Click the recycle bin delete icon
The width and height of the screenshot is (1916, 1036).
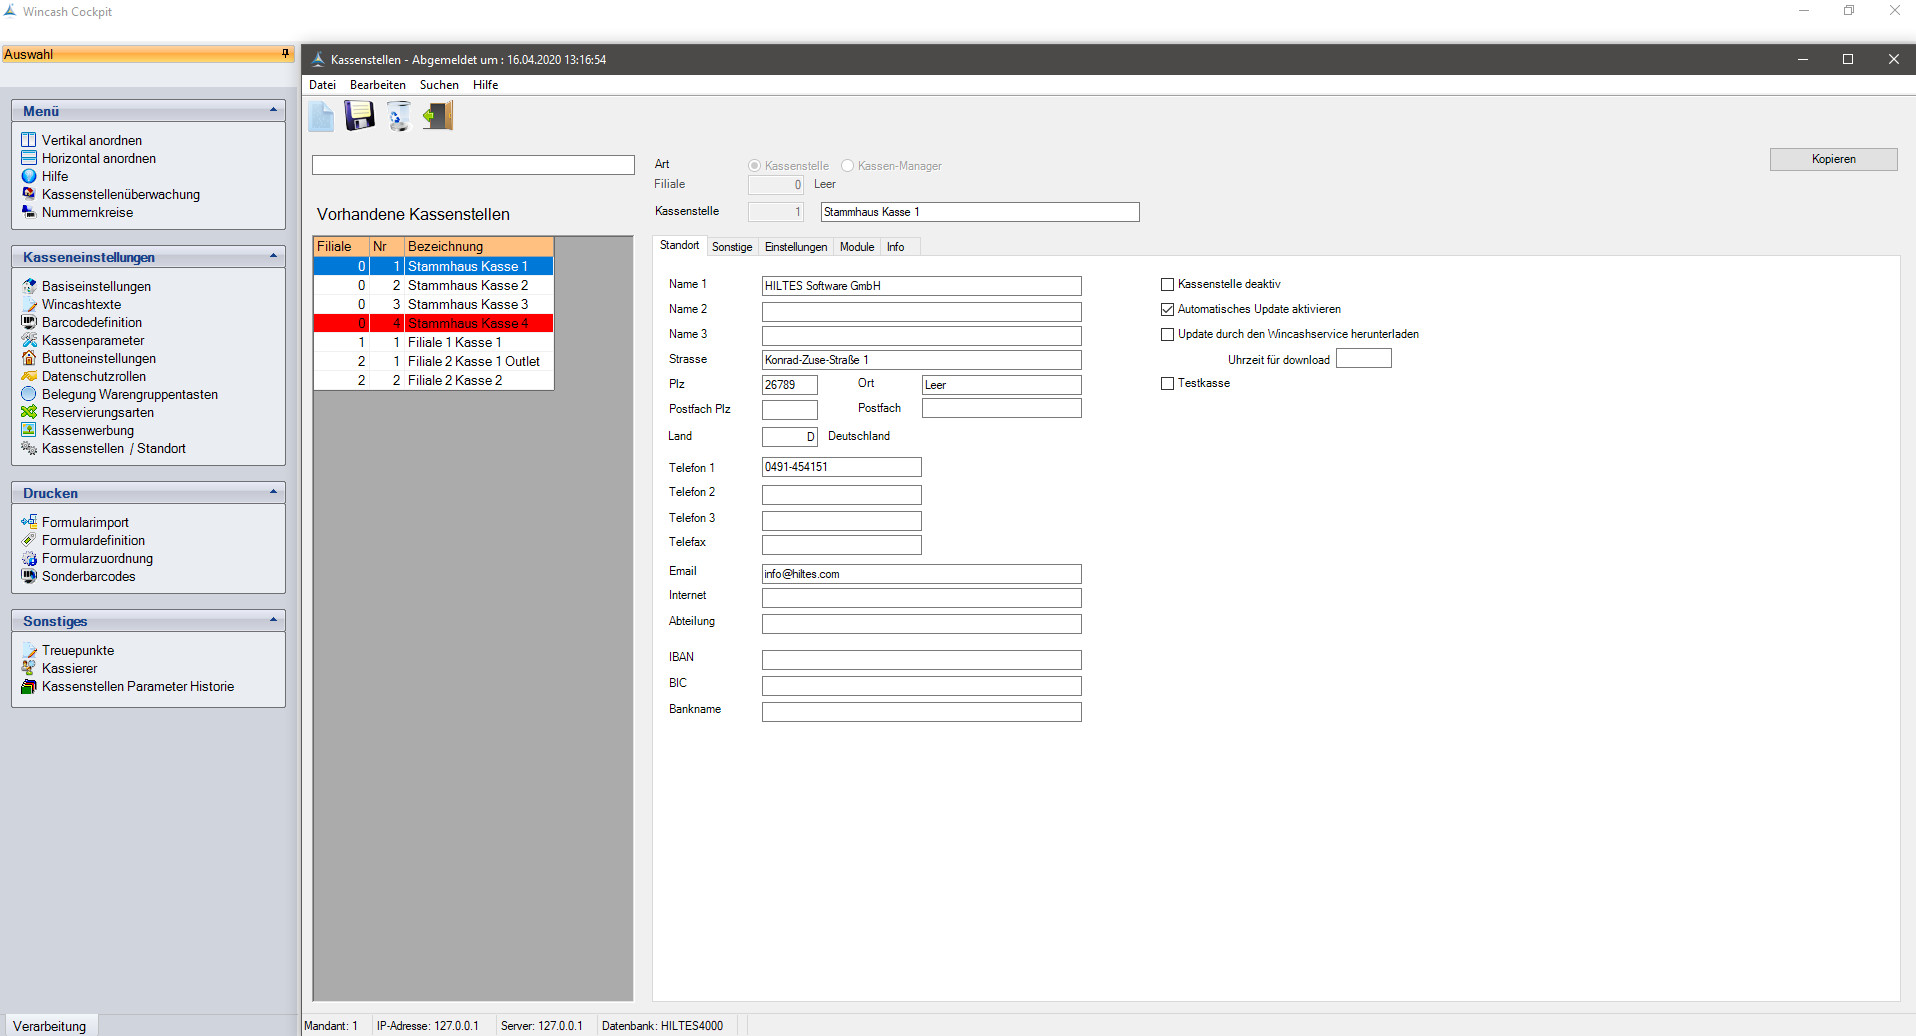[399, 117]
